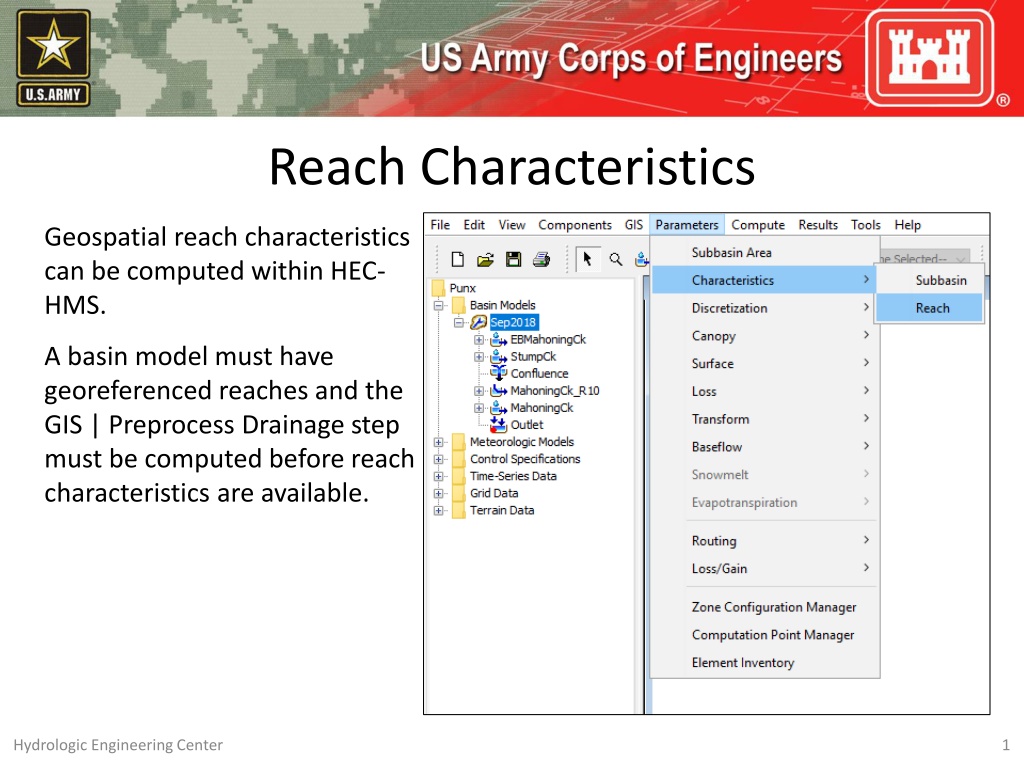
Task: Open the Compute menu
Action: pyautogui.click(x=758, y=225)
